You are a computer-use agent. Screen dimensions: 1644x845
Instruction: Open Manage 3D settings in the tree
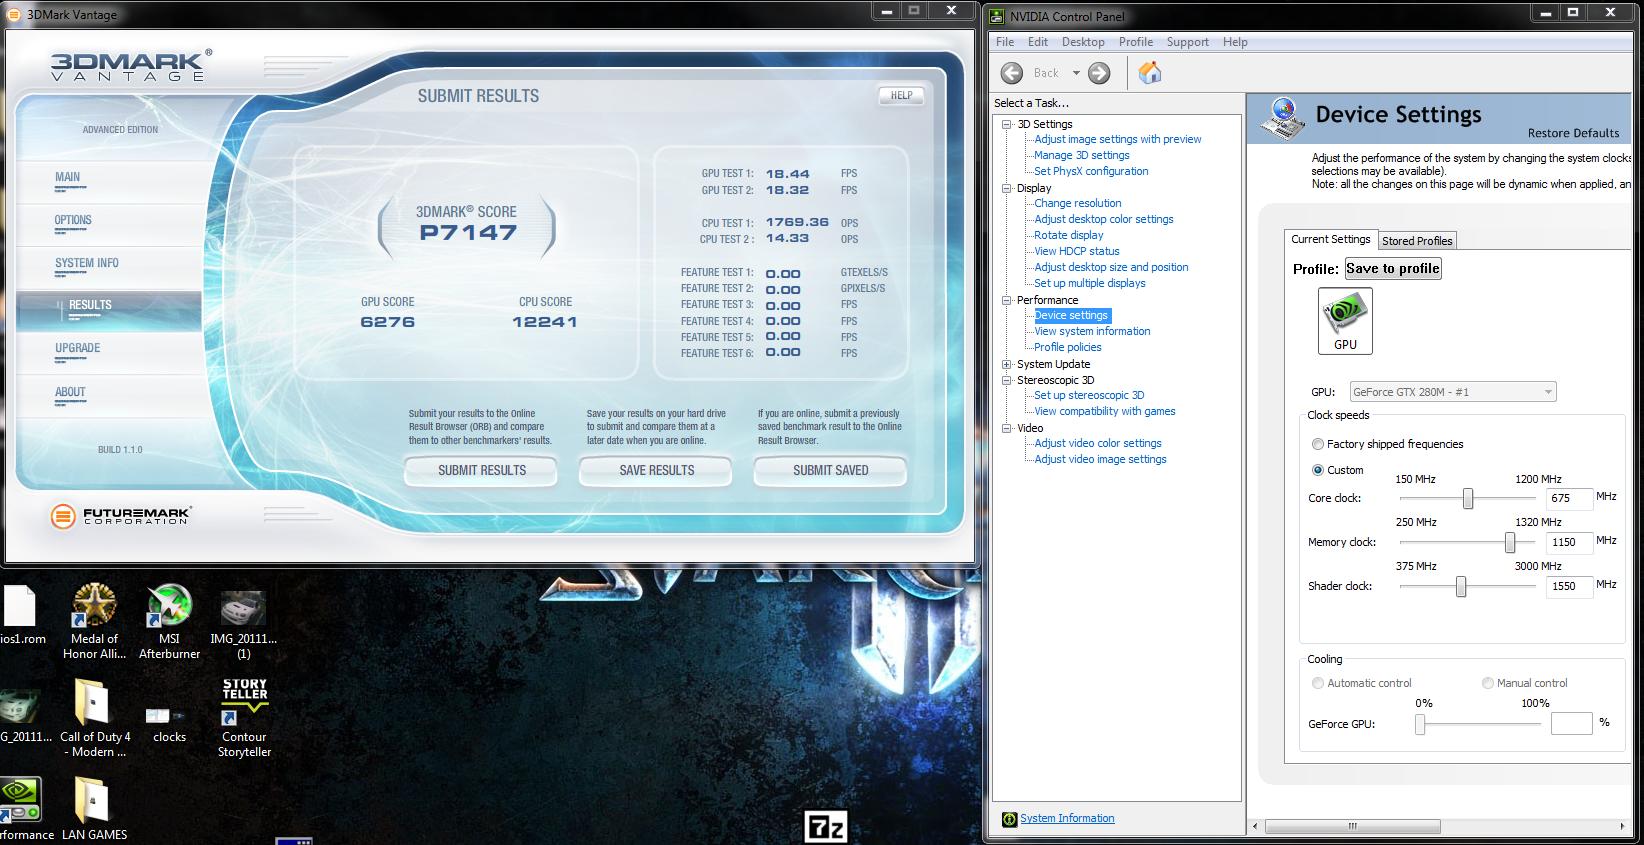1082,155
